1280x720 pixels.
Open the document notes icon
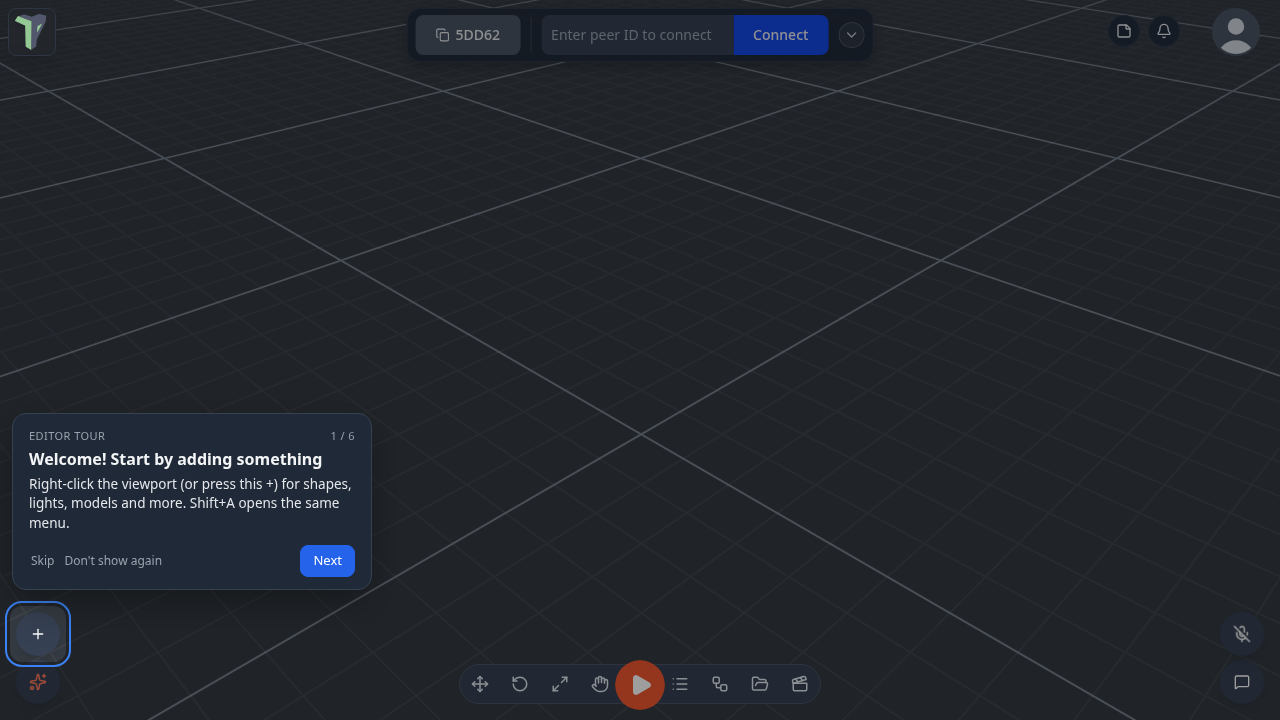click(x=1124, y=31)
